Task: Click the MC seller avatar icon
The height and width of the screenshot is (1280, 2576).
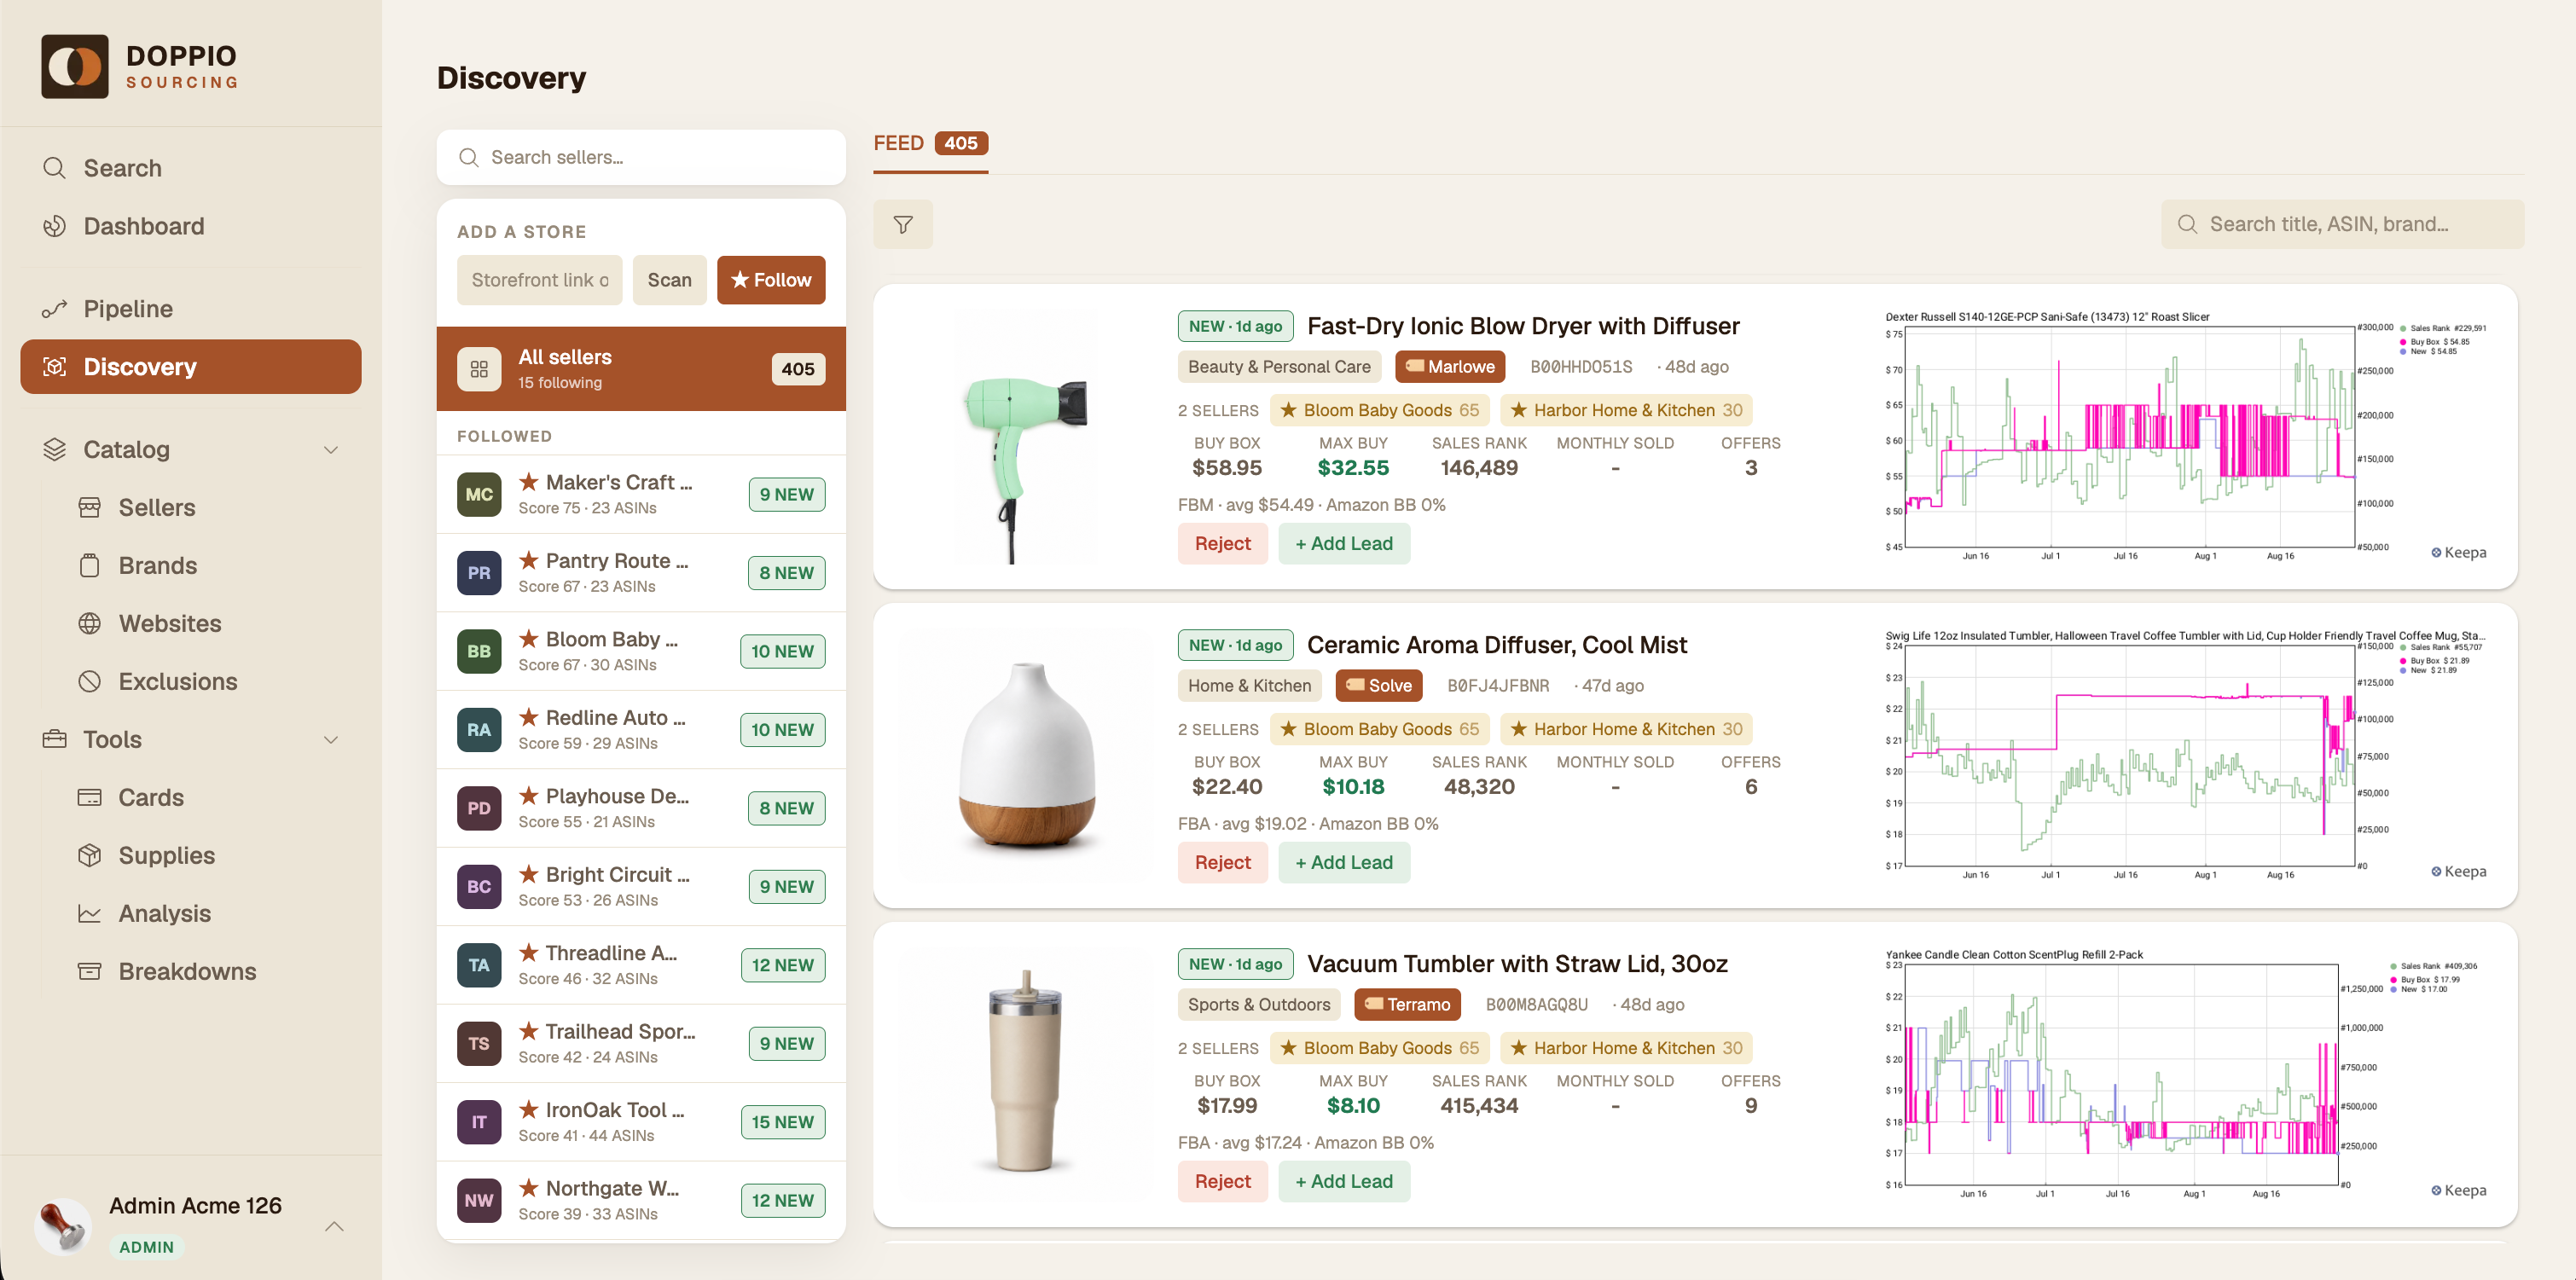Action: (x=479, y=495)
